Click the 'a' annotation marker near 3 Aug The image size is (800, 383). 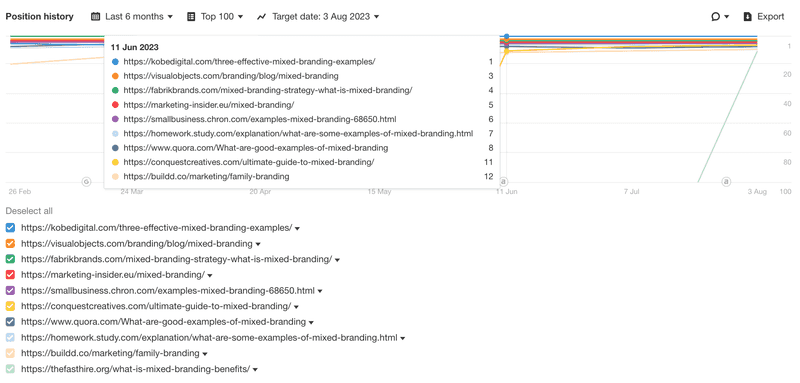click(x=726, y=182)
